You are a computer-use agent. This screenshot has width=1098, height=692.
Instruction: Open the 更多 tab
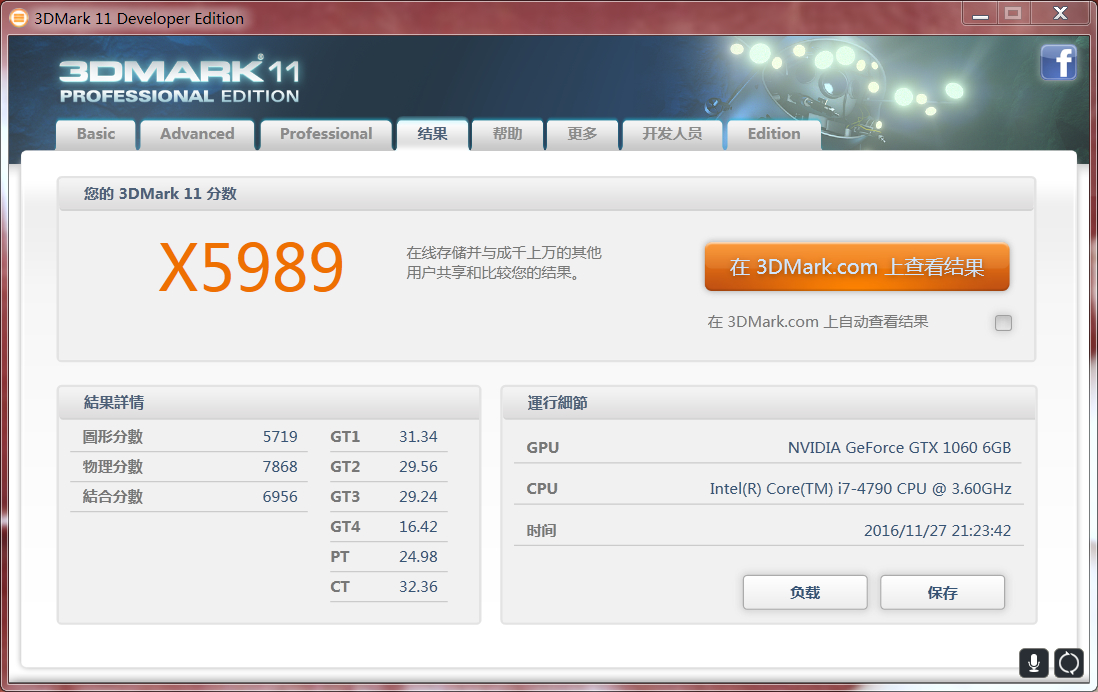pos(583,134)
